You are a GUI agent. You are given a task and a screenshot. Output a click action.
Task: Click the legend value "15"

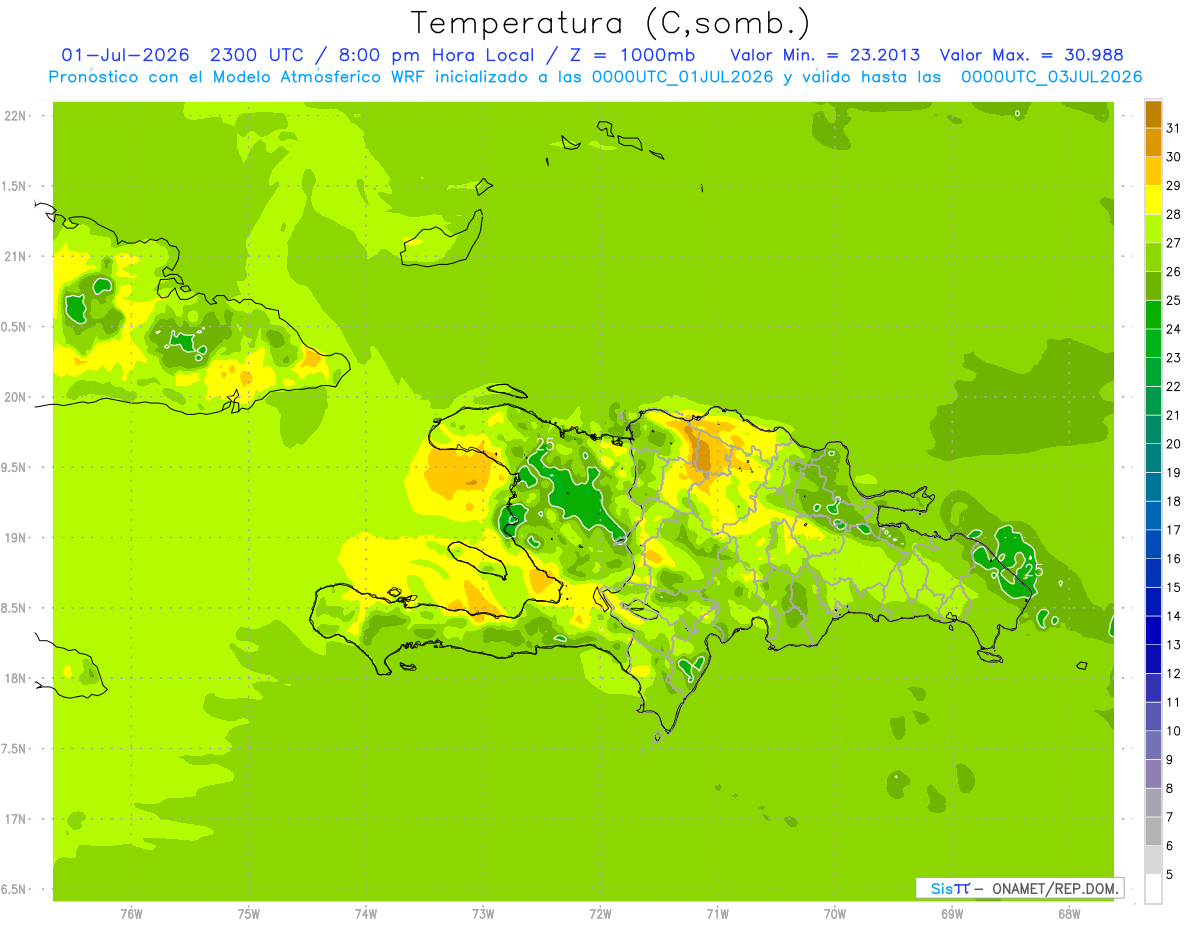pyautogui.click(x=1173, y=587)
